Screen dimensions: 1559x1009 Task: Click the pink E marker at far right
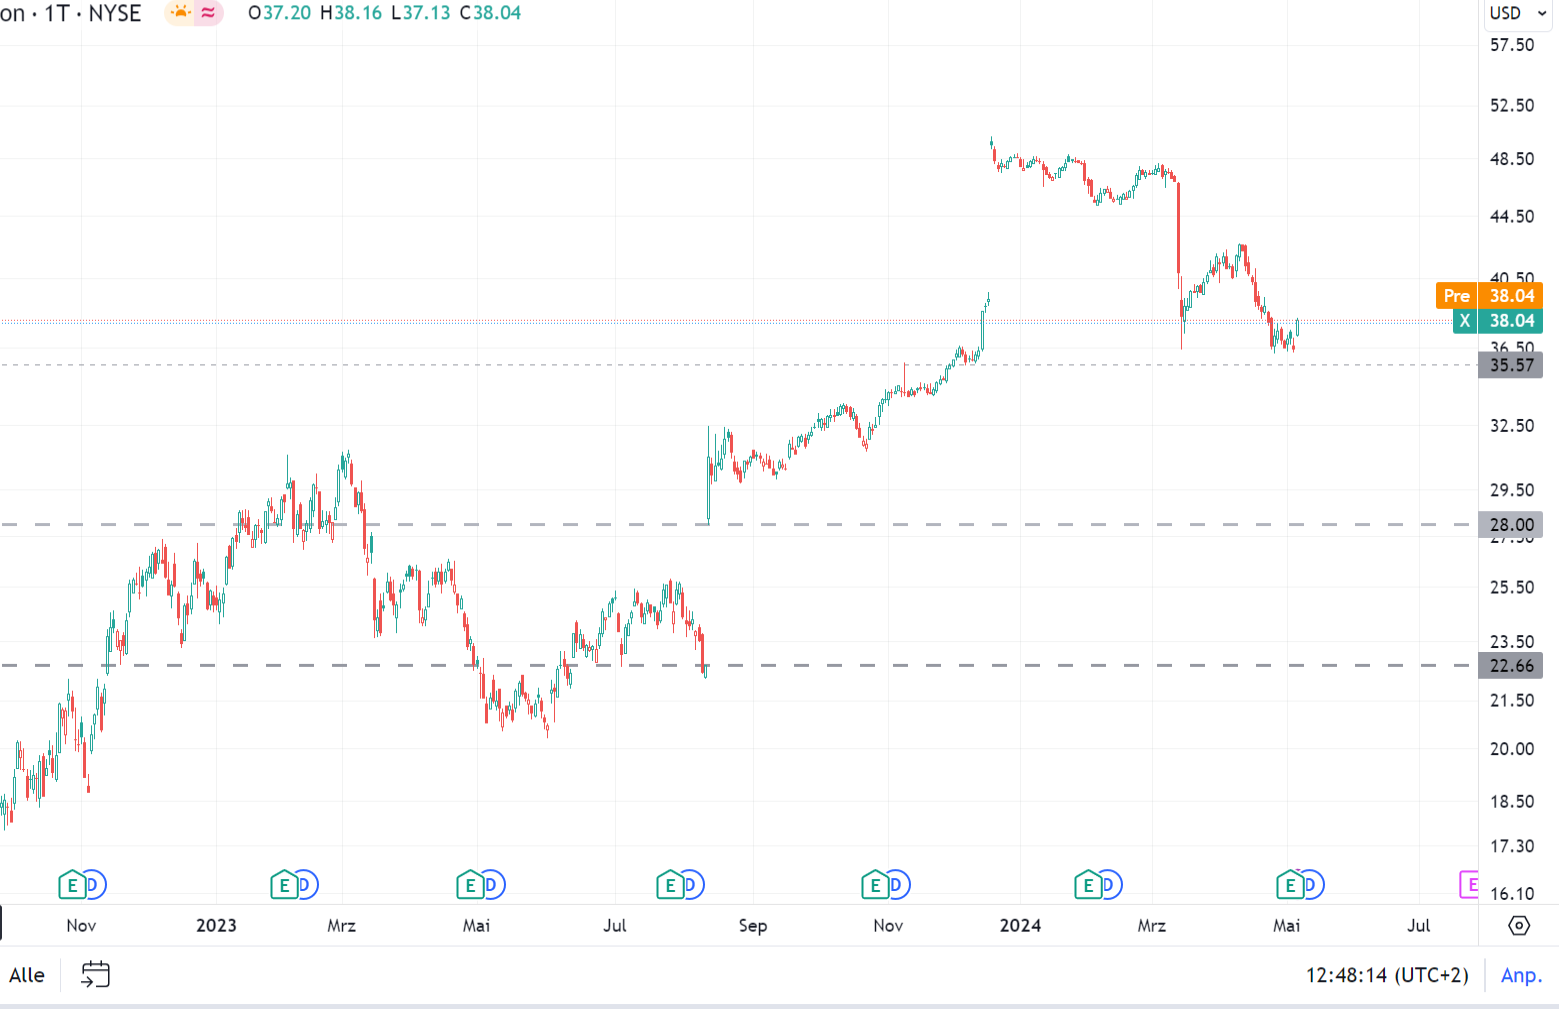coord(1470,885)
